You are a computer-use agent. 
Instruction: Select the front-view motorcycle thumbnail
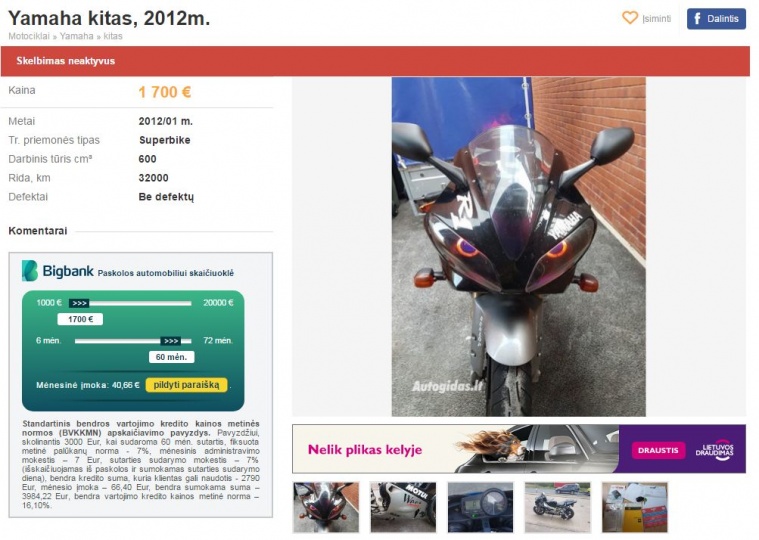(326, 508)
